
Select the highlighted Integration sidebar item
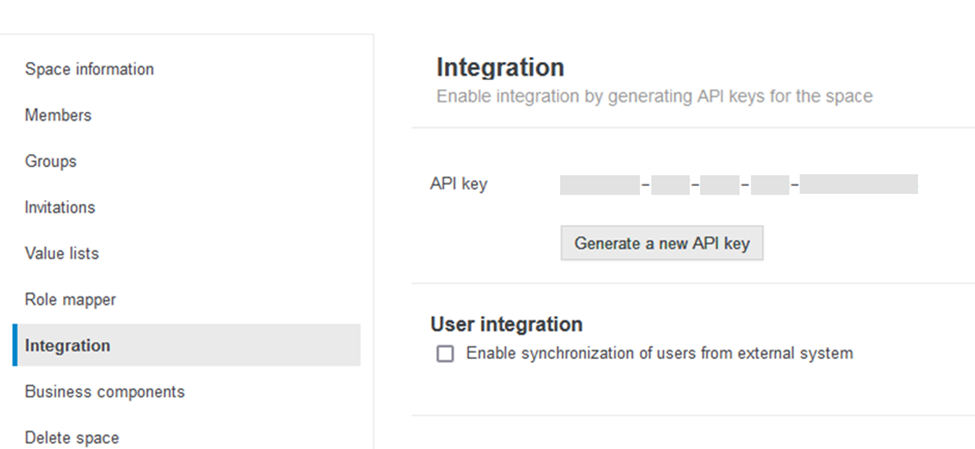tap(68, 345)
